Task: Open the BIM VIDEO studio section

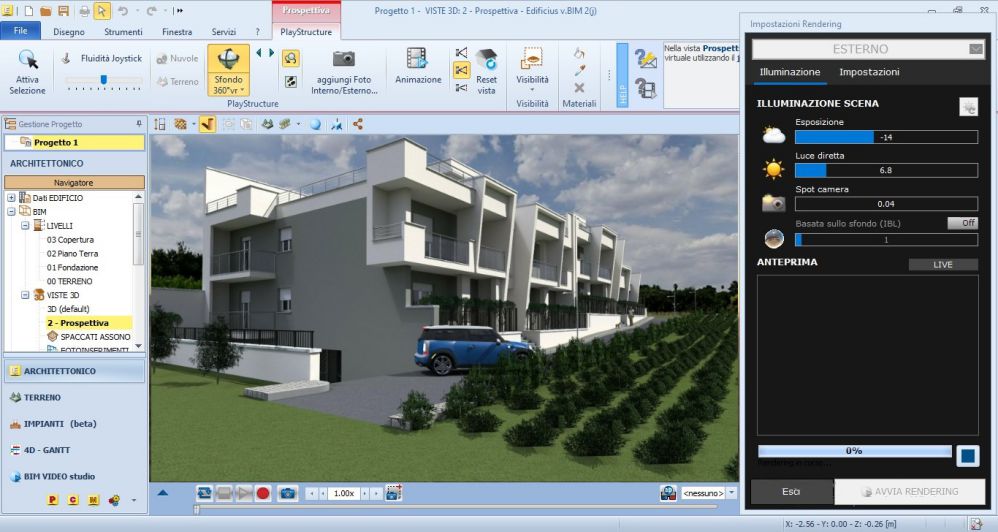Action: coord(75,476)
